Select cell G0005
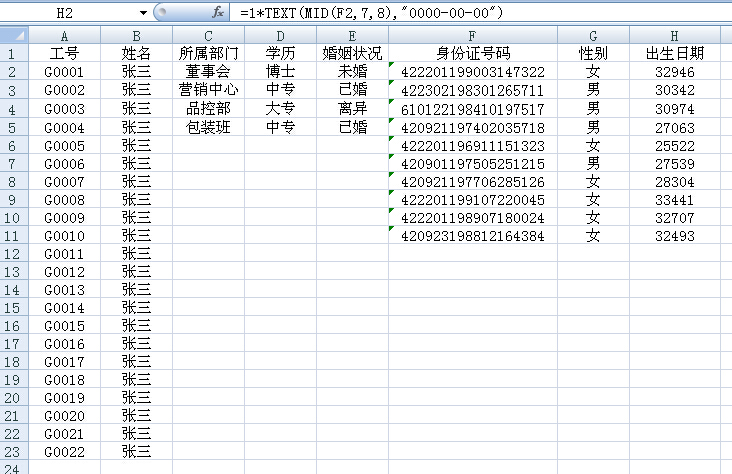Screen dimensions: 732x474 click(x=64, y=146)
